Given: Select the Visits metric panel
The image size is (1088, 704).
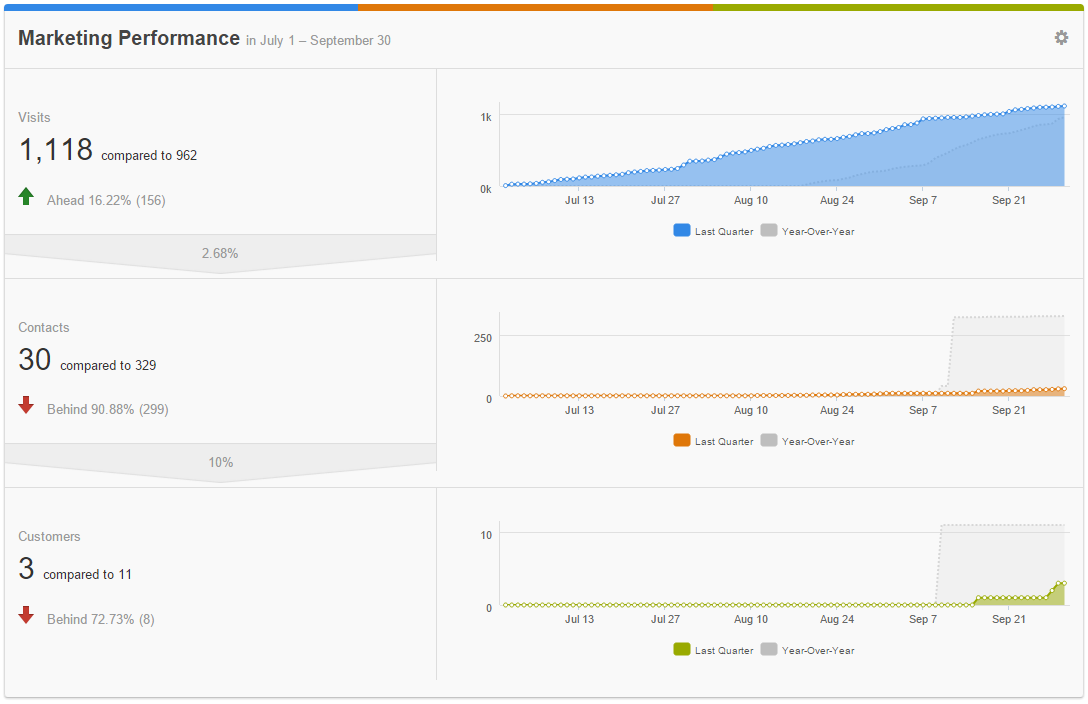Looking at the screenshot, I should pyautogui.click(x=150, y=150).
